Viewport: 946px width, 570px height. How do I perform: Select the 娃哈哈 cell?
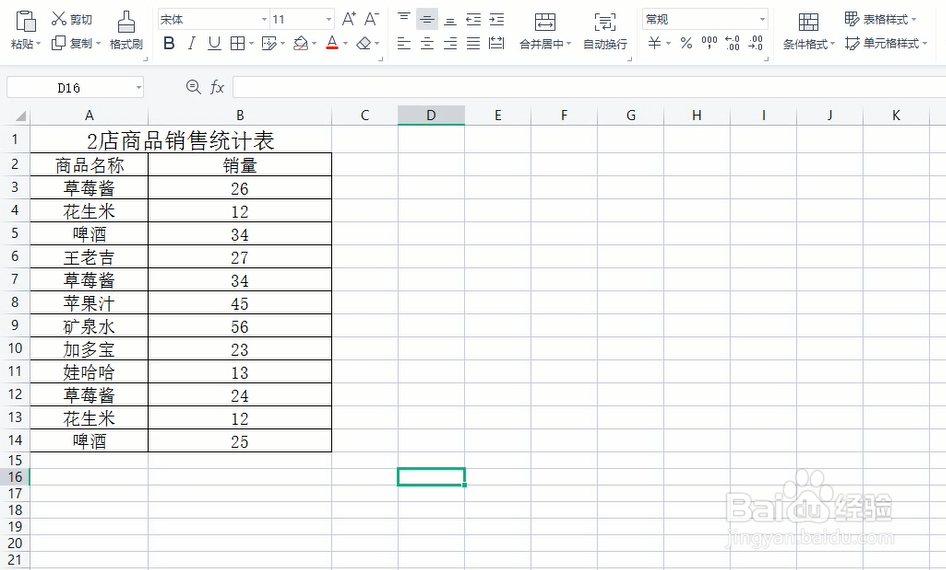pyautogui.click(x=89, y=372)
